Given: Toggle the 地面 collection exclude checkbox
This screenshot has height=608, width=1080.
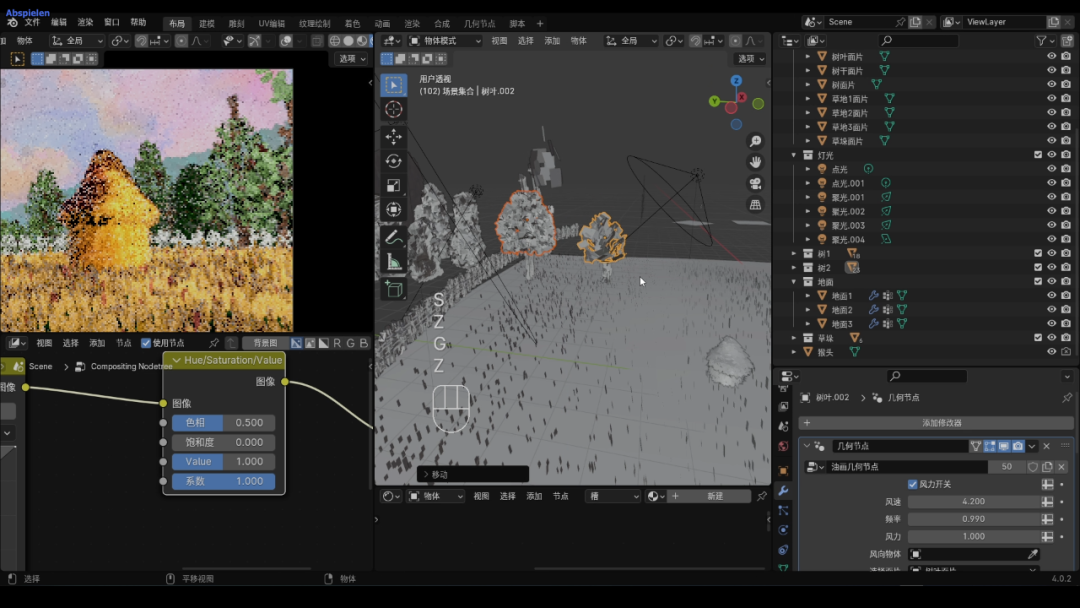Looking at the screenshot, I should tap(1038, 282).
